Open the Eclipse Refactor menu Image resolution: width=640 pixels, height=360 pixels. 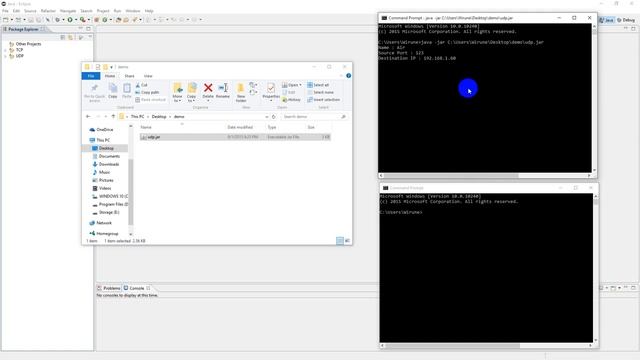coord(48,11)
